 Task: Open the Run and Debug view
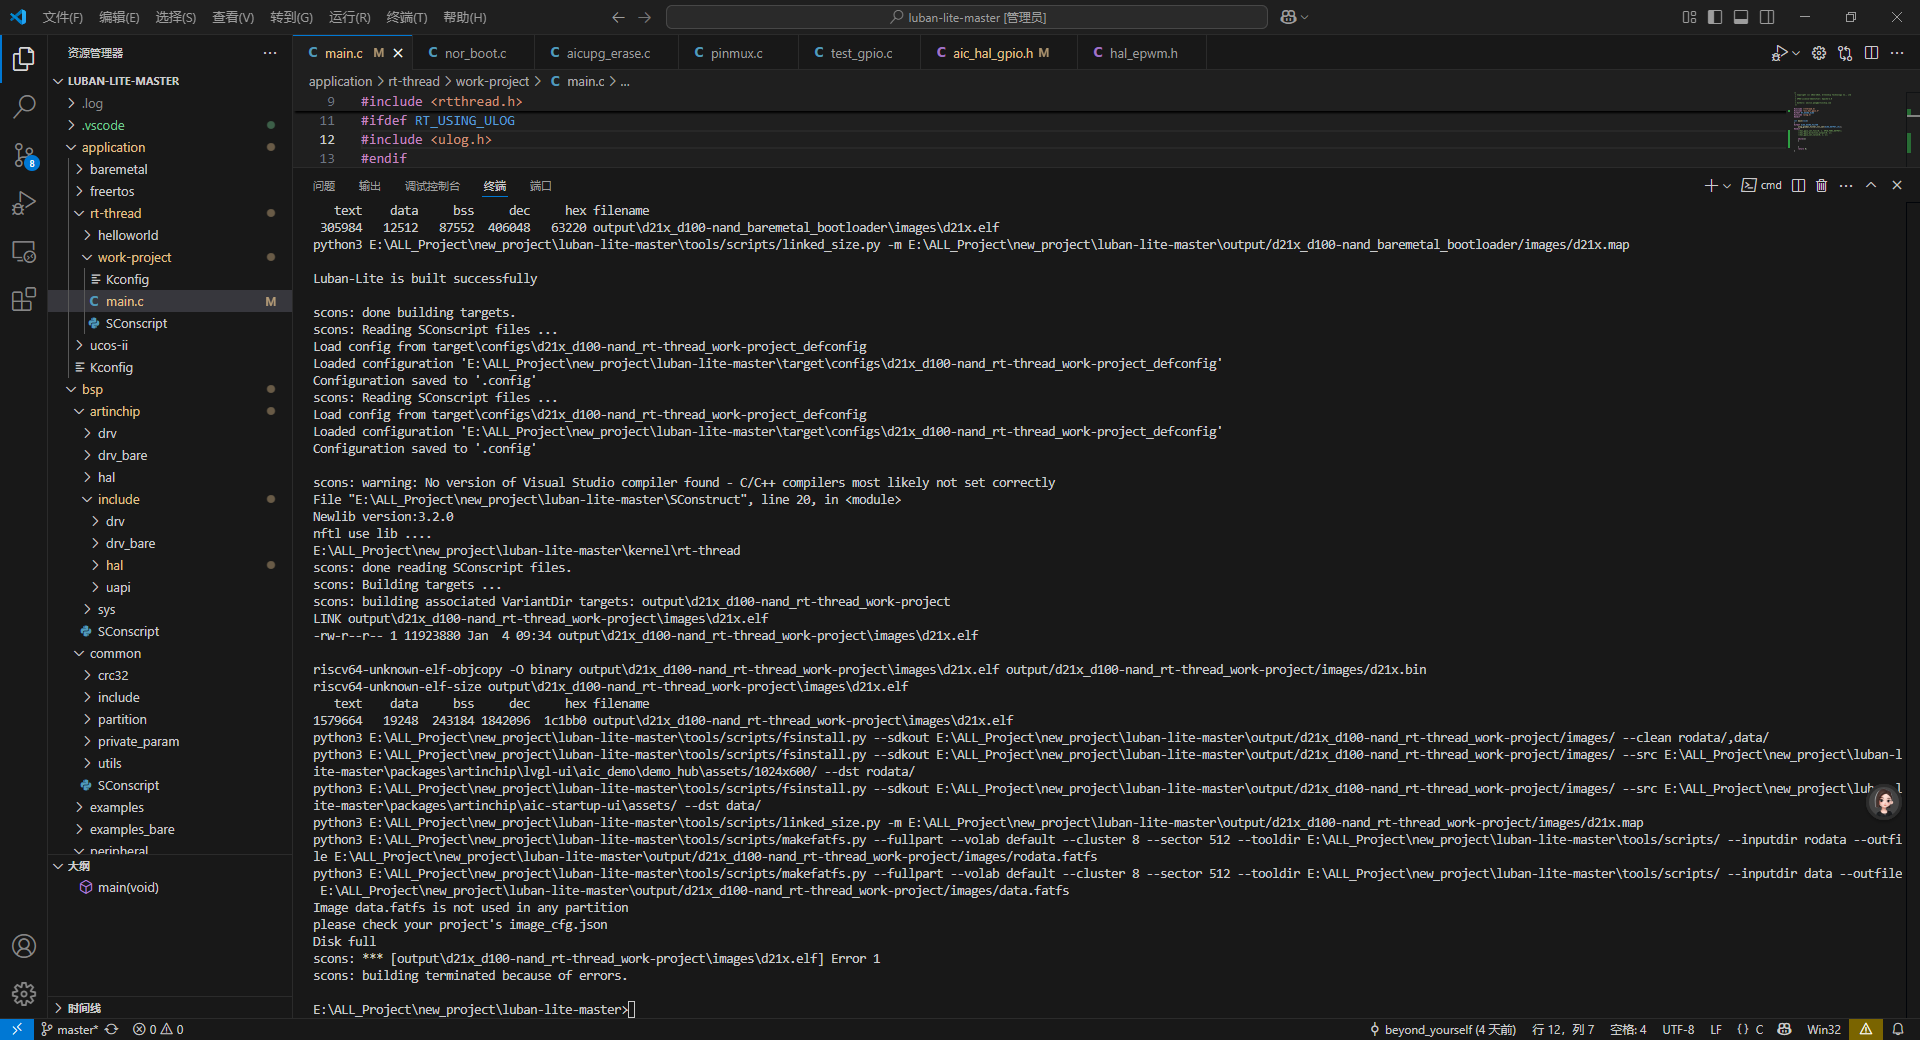coord(24,203)
